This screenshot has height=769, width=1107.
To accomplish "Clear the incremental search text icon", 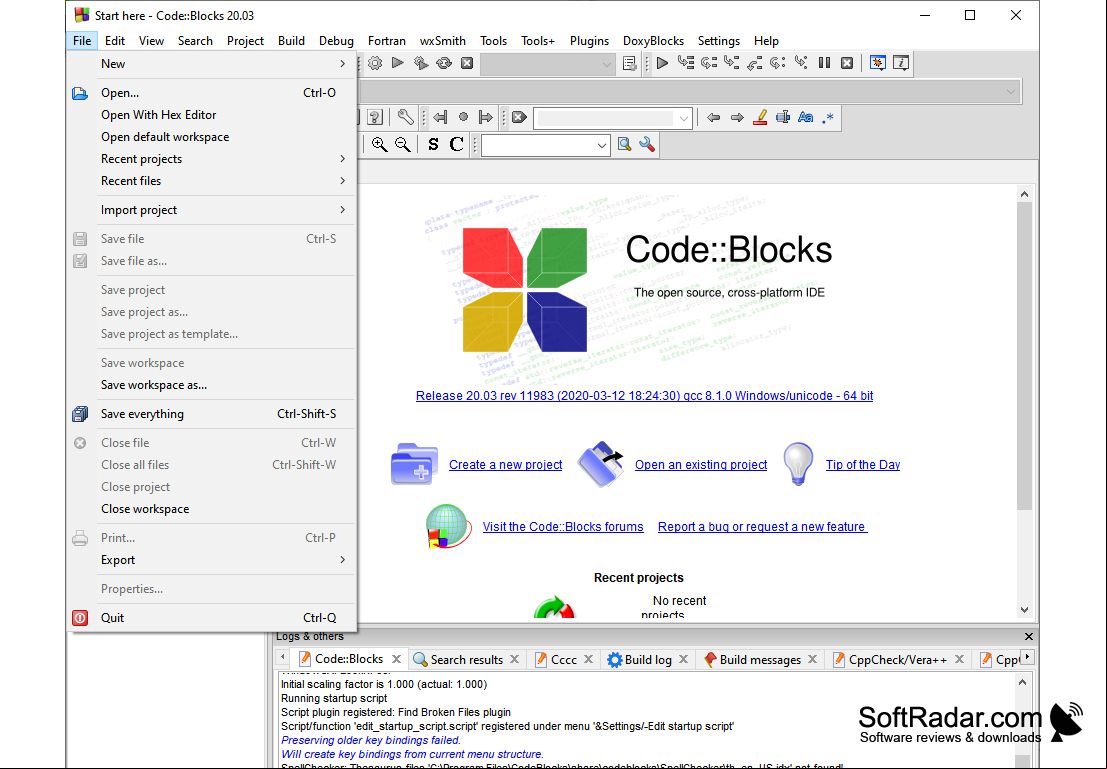I will tap(520, 117).
